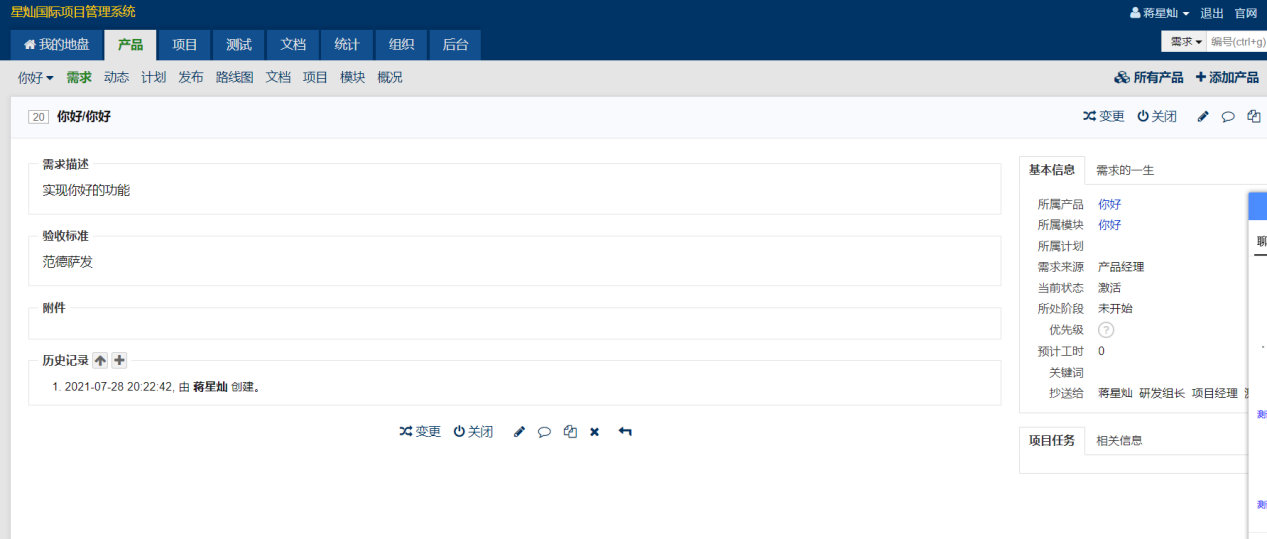Click 研发组长 in 抄送给 row
The image size is (1267, 539).
1162,393
